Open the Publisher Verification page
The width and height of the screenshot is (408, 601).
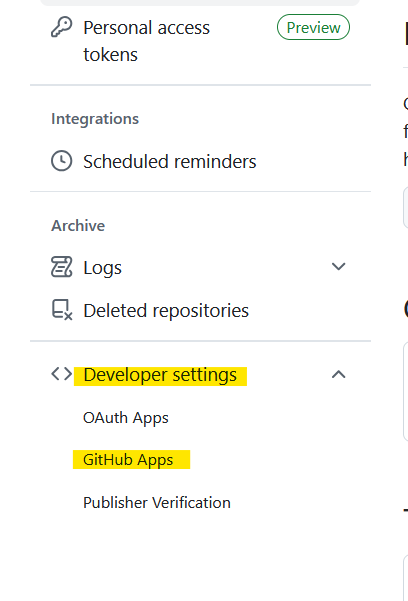pyautogui.click(x=157, y=502)
